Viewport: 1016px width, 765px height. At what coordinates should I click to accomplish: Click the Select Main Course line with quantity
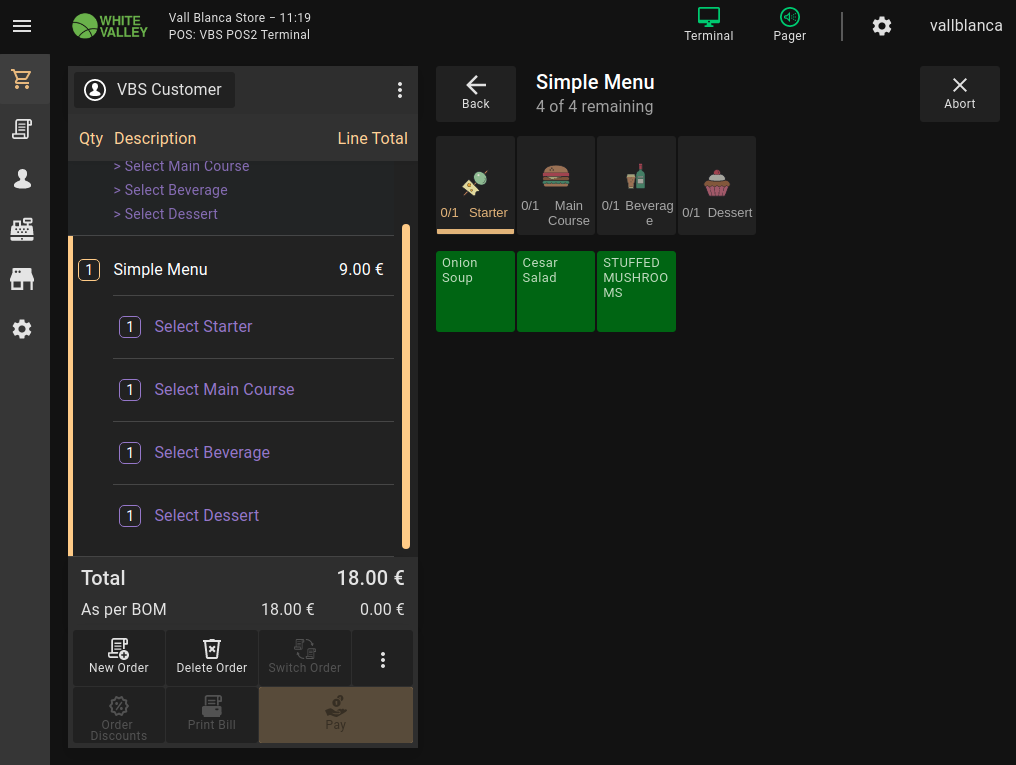click(x=253, y=390)
